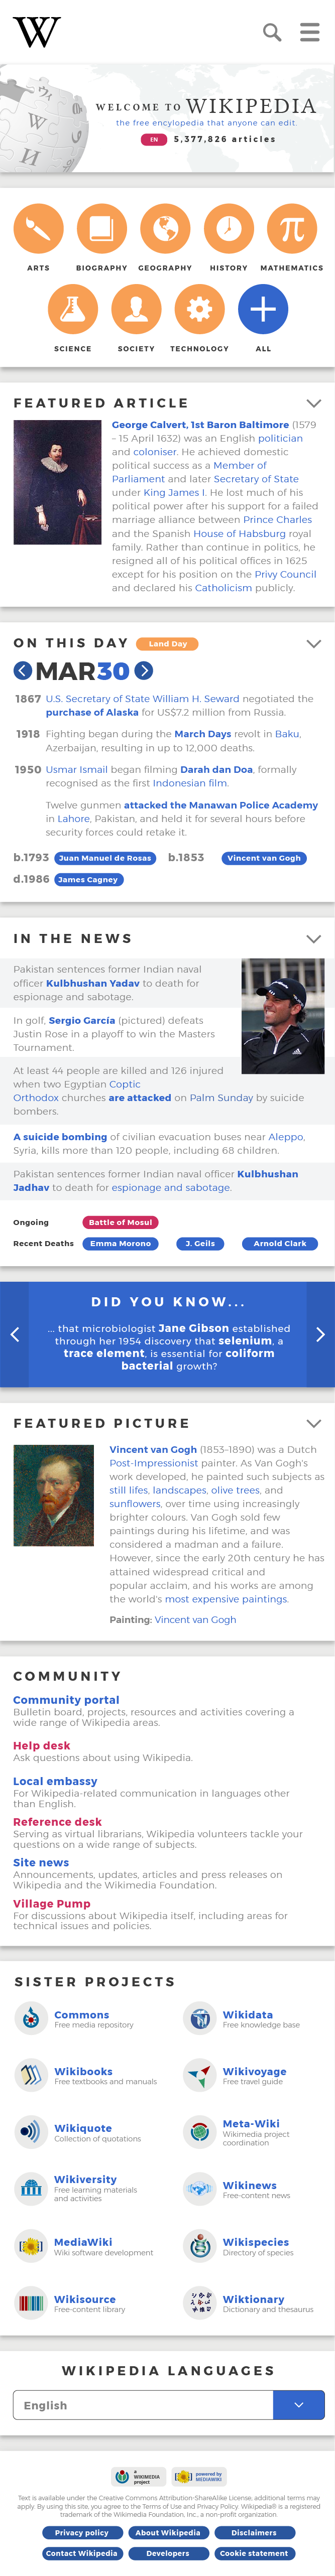Collapse the Featured Article section

[x=313, y=403]
